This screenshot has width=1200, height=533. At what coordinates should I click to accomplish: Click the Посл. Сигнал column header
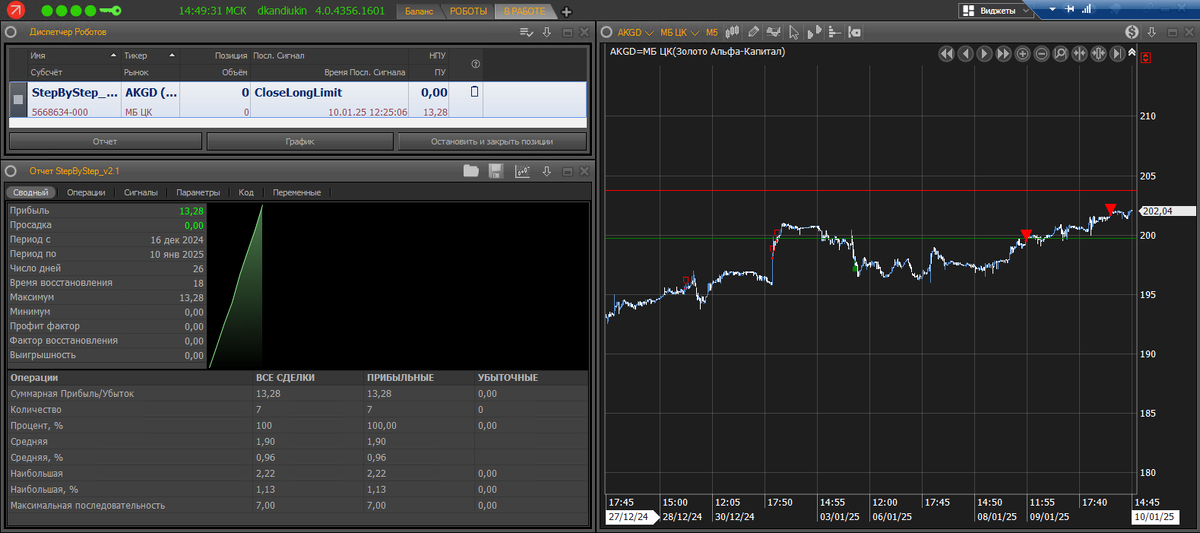279,56
